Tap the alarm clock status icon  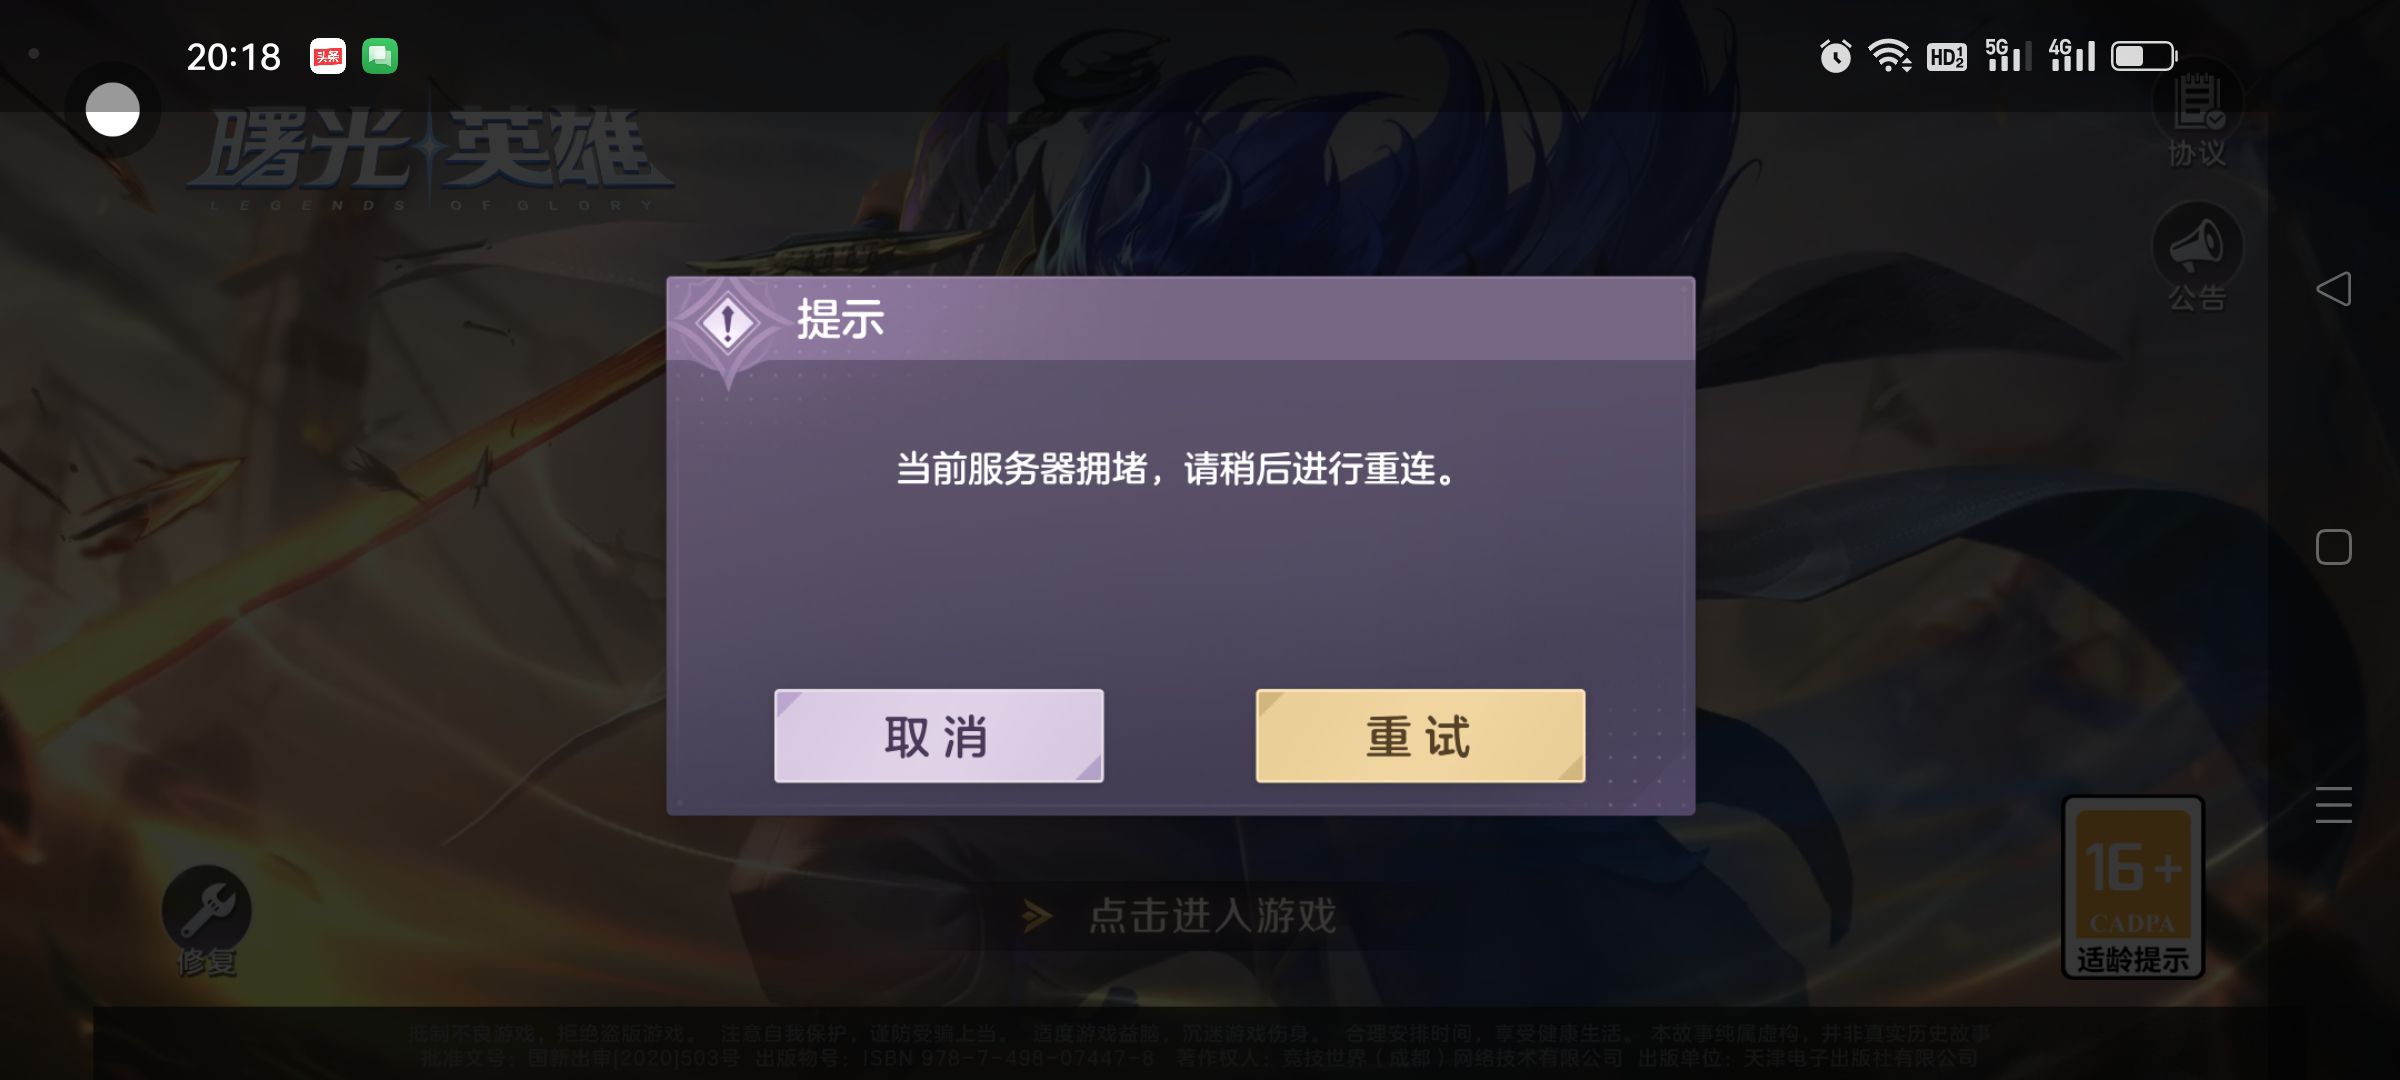(1835, 56)
